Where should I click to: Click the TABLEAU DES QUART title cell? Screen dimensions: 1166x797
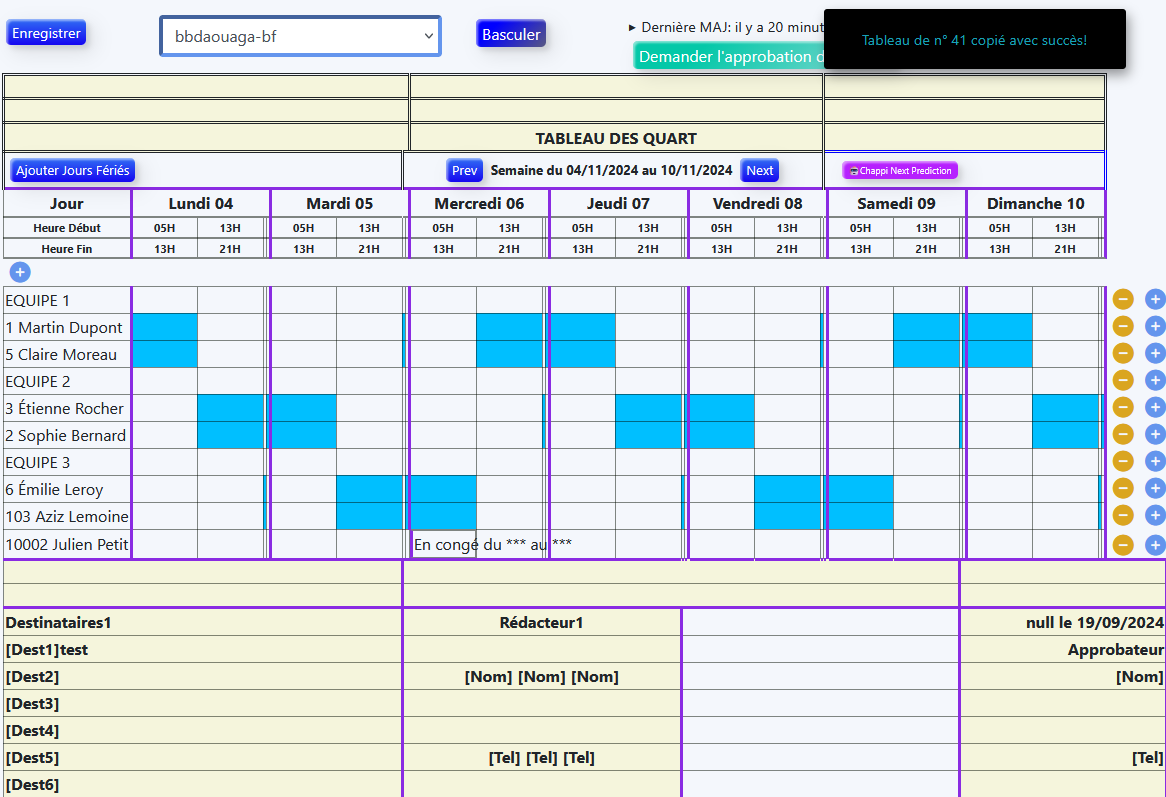pyautogui.click(x=616, y=138)
